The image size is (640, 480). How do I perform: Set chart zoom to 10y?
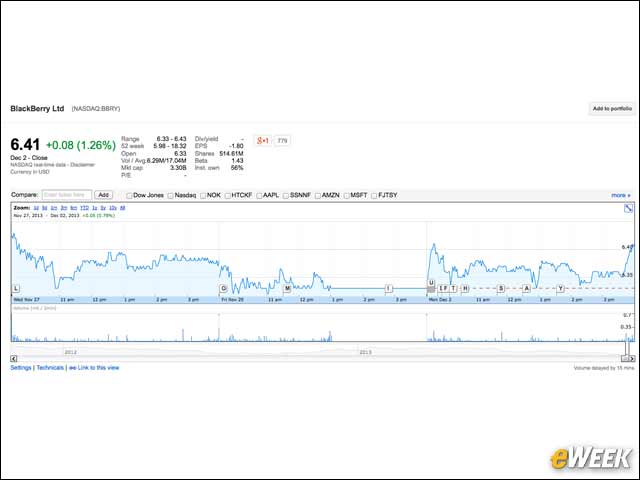tap(113, 208)
